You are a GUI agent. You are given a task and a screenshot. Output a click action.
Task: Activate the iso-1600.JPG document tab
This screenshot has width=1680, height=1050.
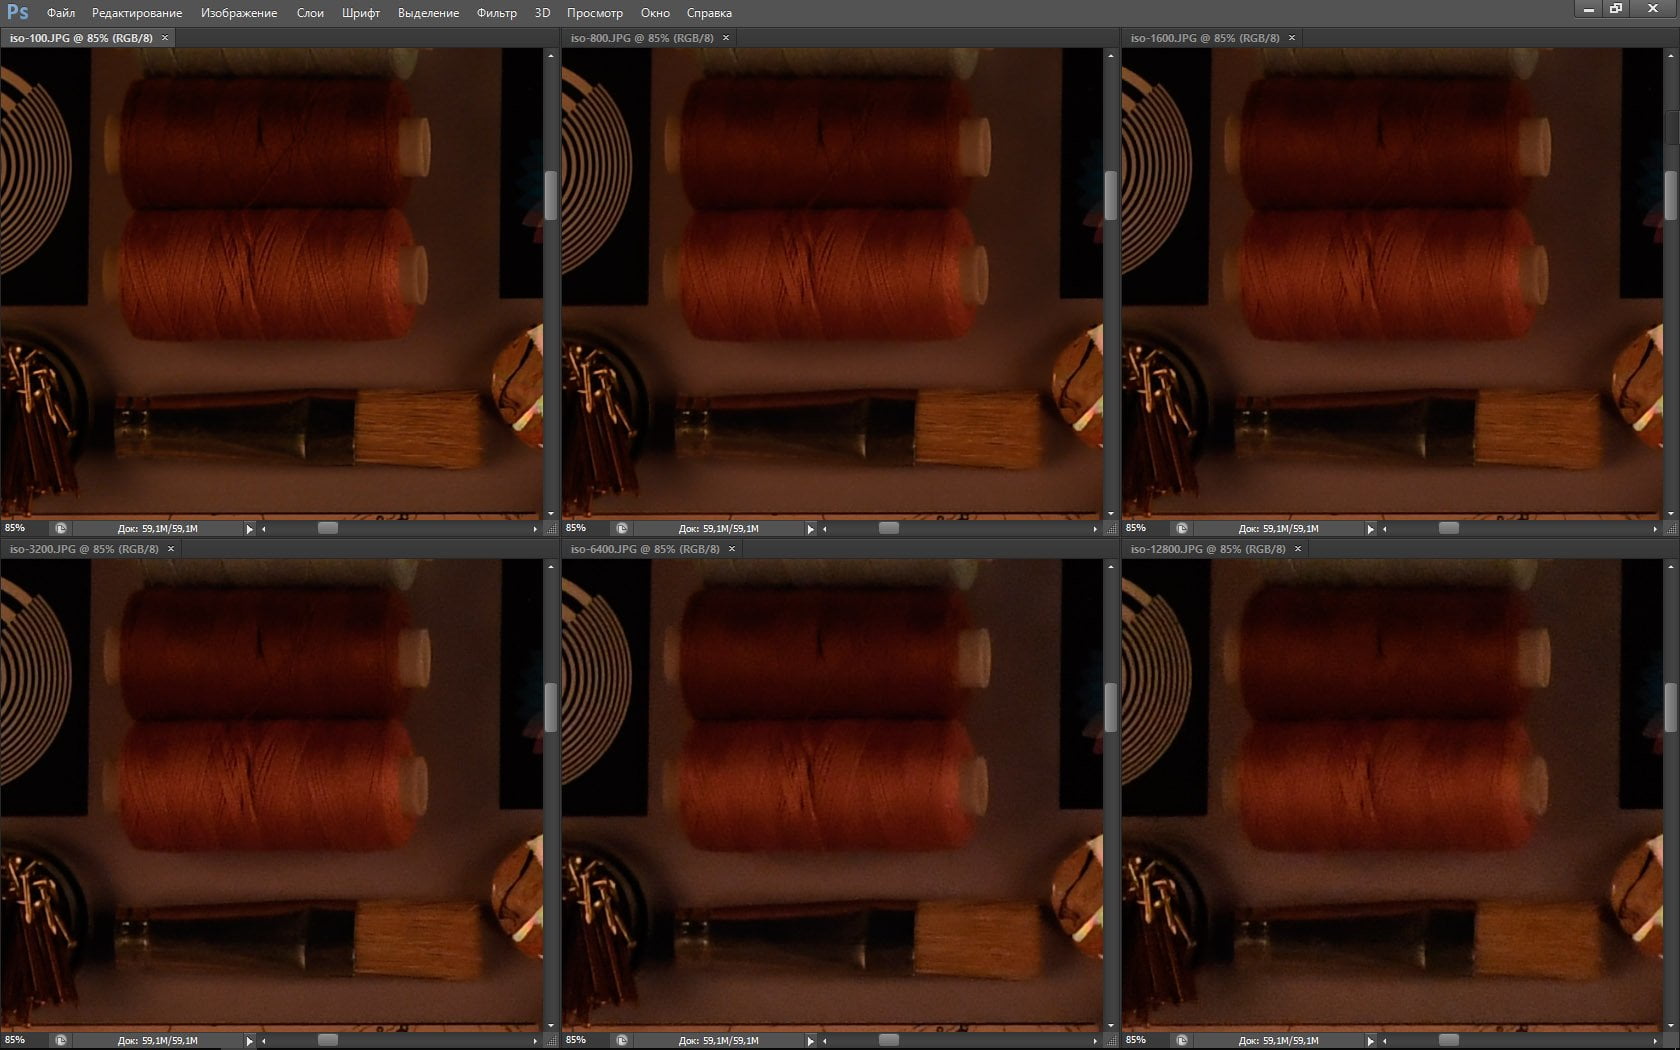point(1205,38)
